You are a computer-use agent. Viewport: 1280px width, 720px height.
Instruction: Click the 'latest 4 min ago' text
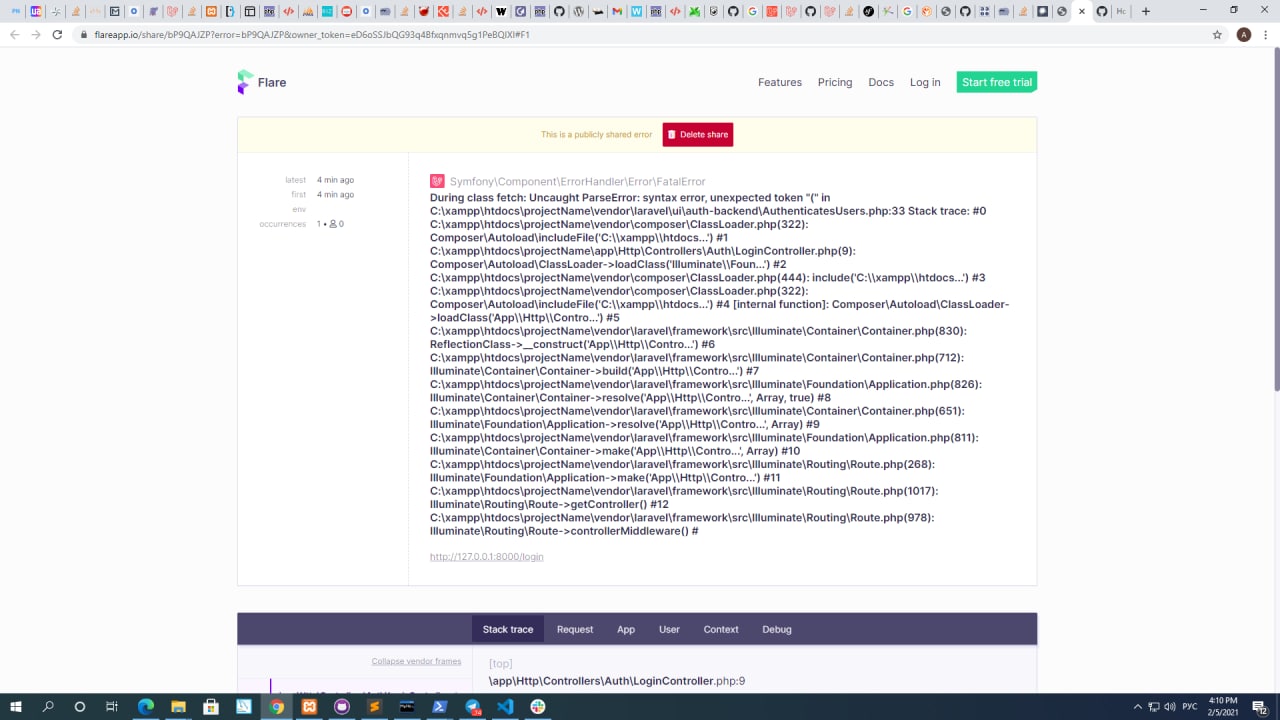[x=319, y=180]
